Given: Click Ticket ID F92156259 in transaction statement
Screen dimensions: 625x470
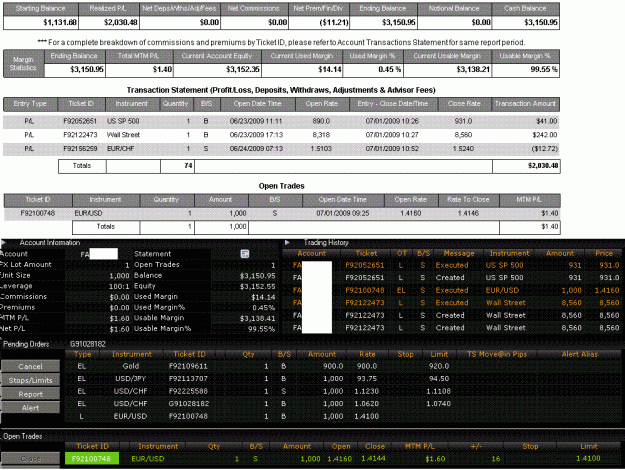Looking at the screenshot, I should click(x=80, y=149).
